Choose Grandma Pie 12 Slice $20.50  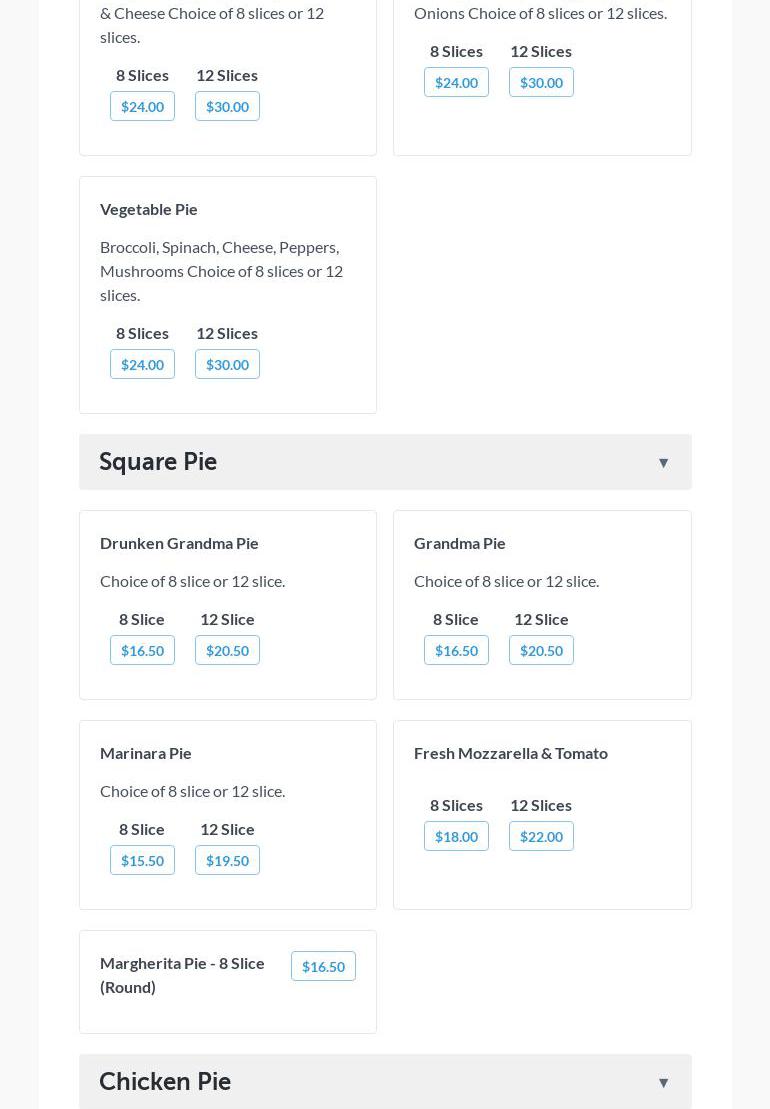(x=541, y=650)
